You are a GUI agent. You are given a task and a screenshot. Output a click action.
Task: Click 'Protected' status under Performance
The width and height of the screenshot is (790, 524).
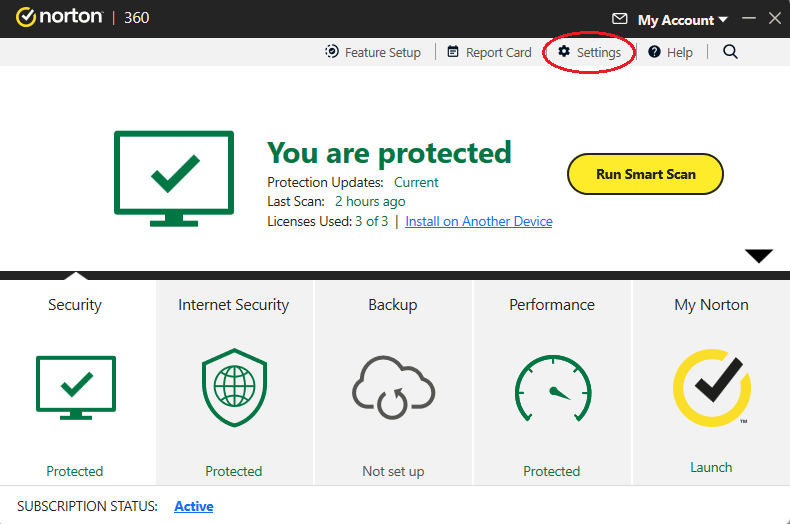click(x=552, y=471)
